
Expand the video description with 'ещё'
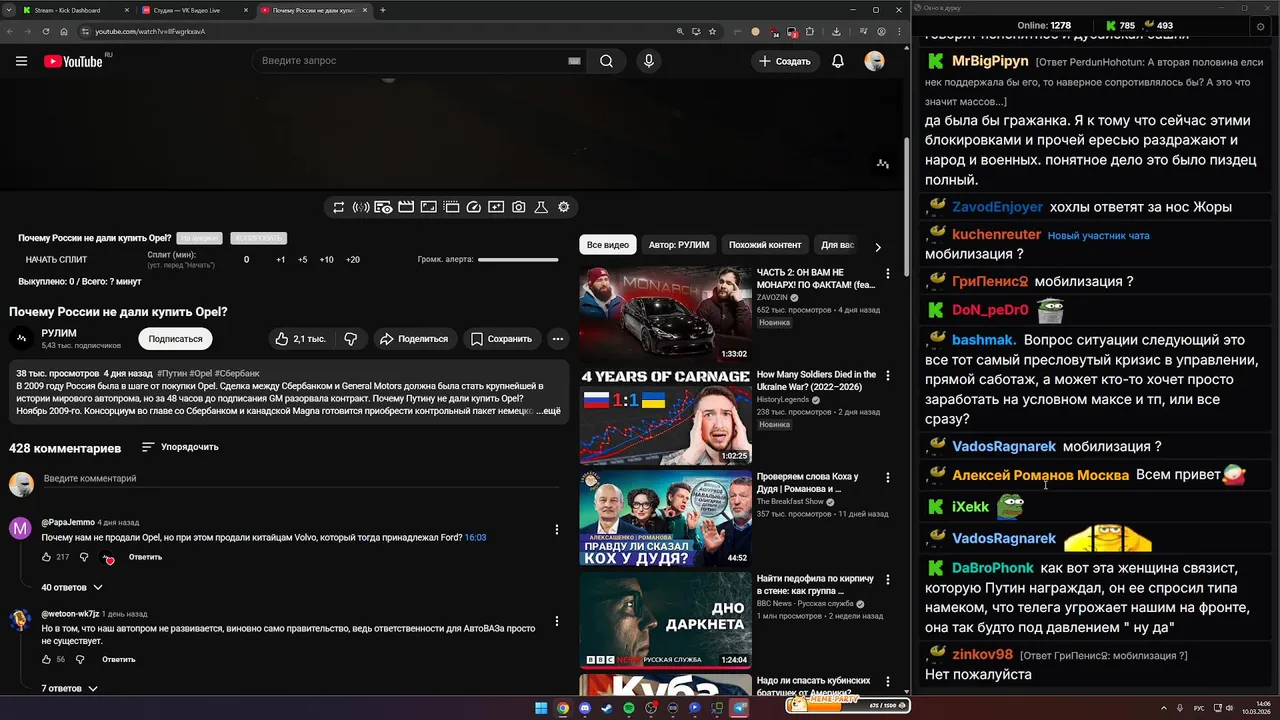pos(551,411)
